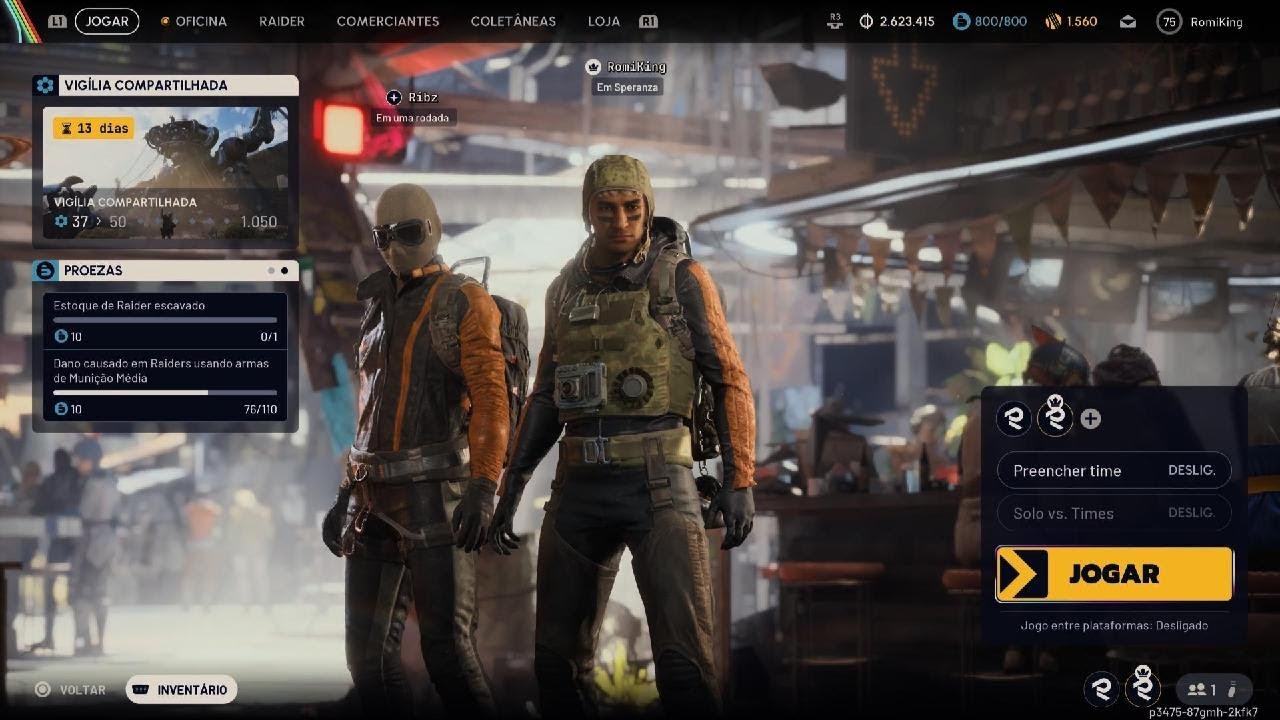1280x720 pixels.
Task: Click the blue token icon beside 800/800
Action: (961, 21)
